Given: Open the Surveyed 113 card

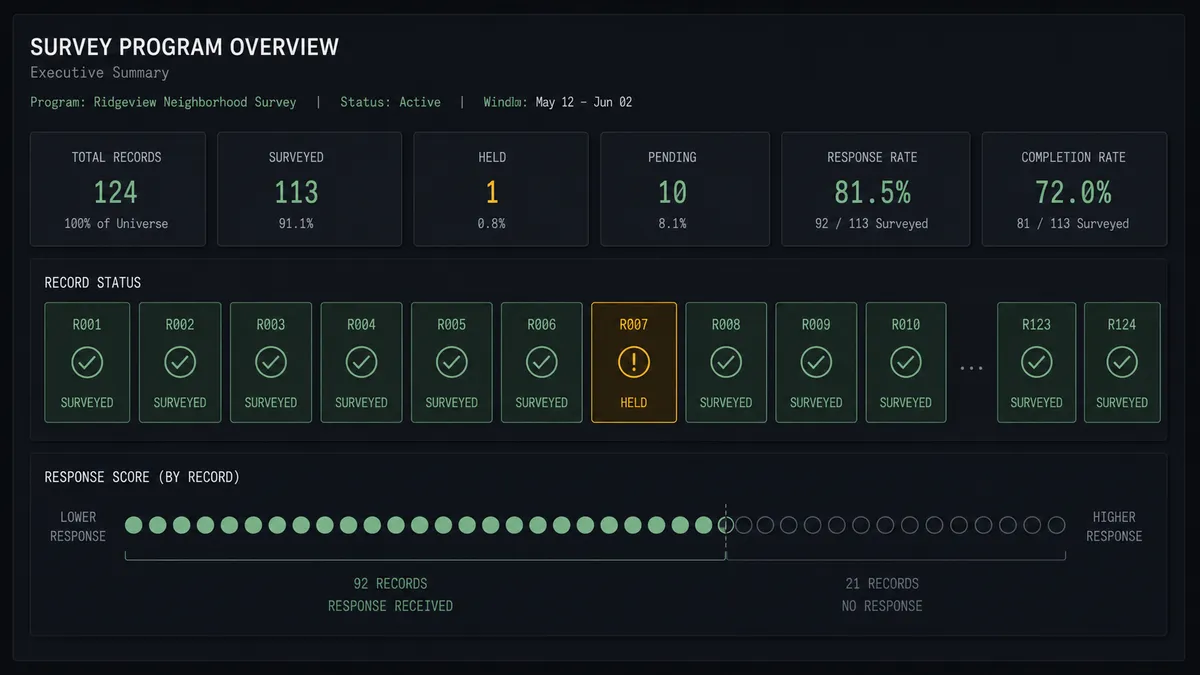Looking at the screenshot, I should (309, 189).
